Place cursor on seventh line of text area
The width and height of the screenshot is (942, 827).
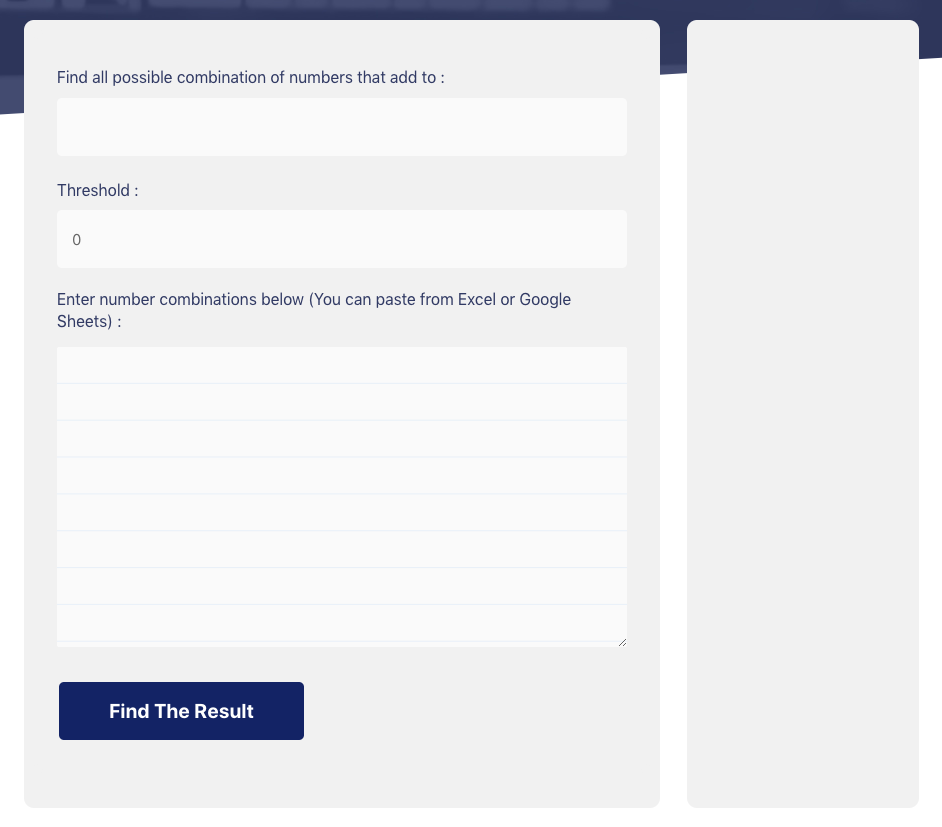click(342, 586)
